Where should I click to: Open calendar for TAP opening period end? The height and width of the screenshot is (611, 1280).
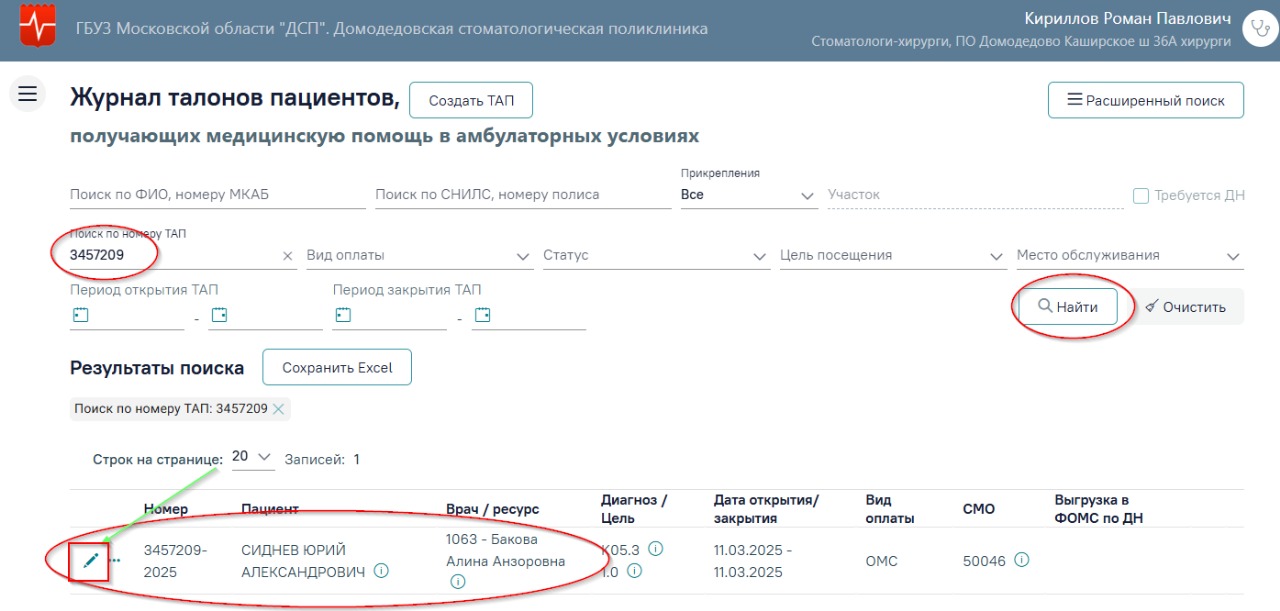pyautogui.click(x=219, y=315)
